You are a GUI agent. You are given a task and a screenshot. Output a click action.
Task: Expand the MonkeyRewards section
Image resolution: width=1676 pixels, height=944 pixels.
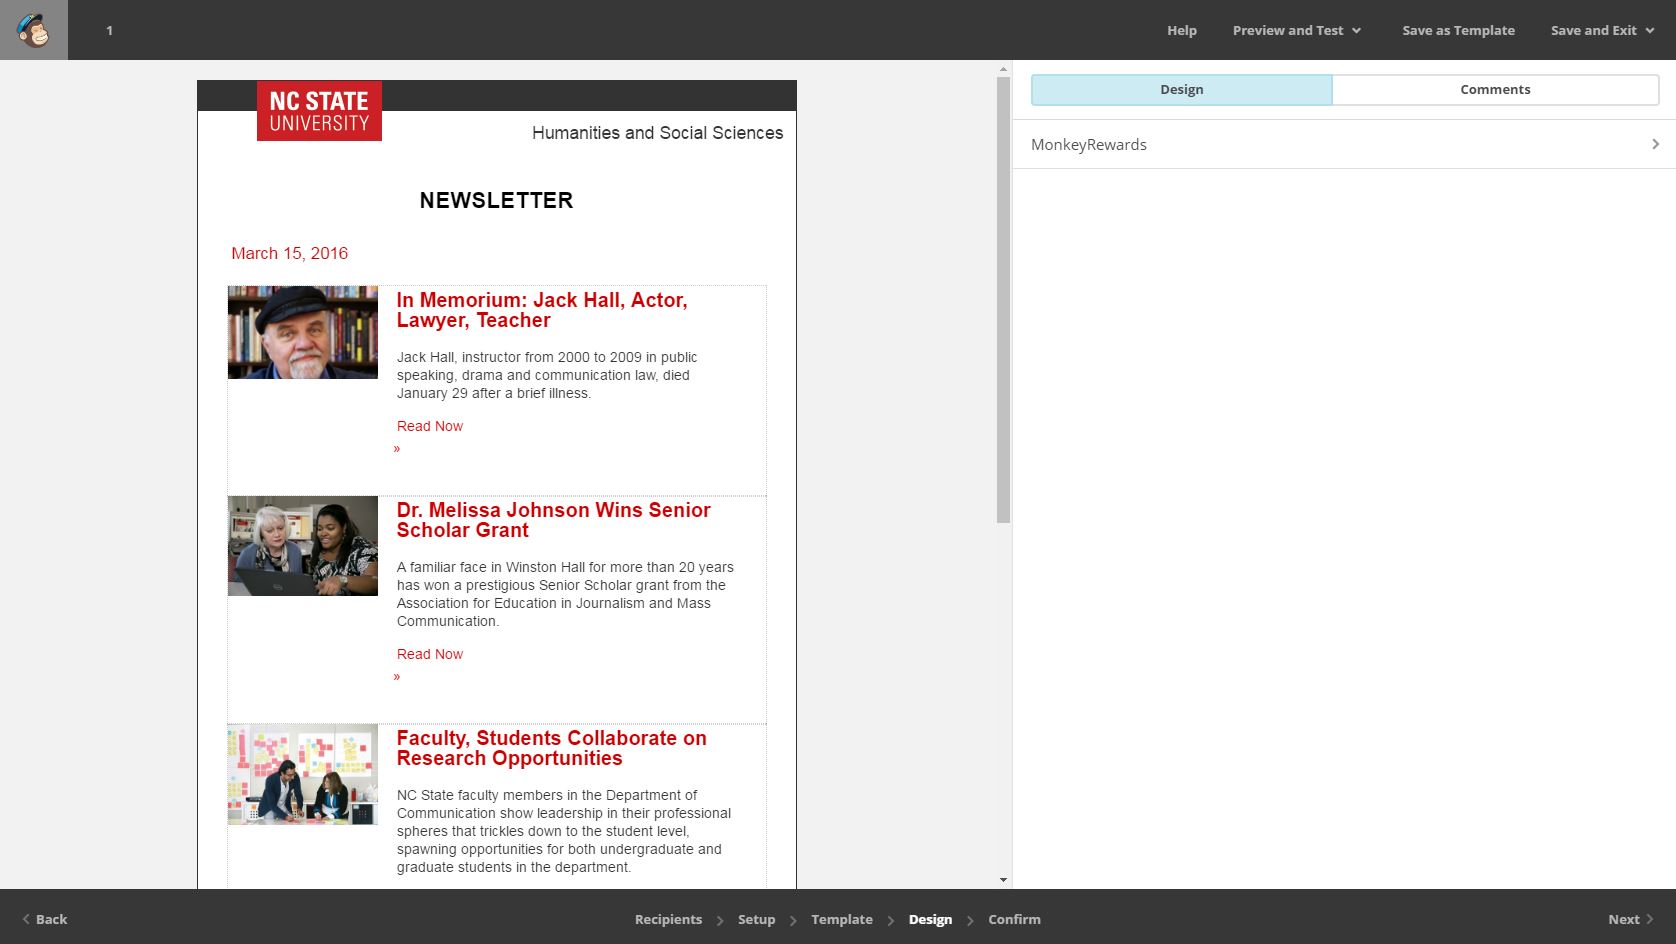pyautogui.click(x=1344, y=144)
